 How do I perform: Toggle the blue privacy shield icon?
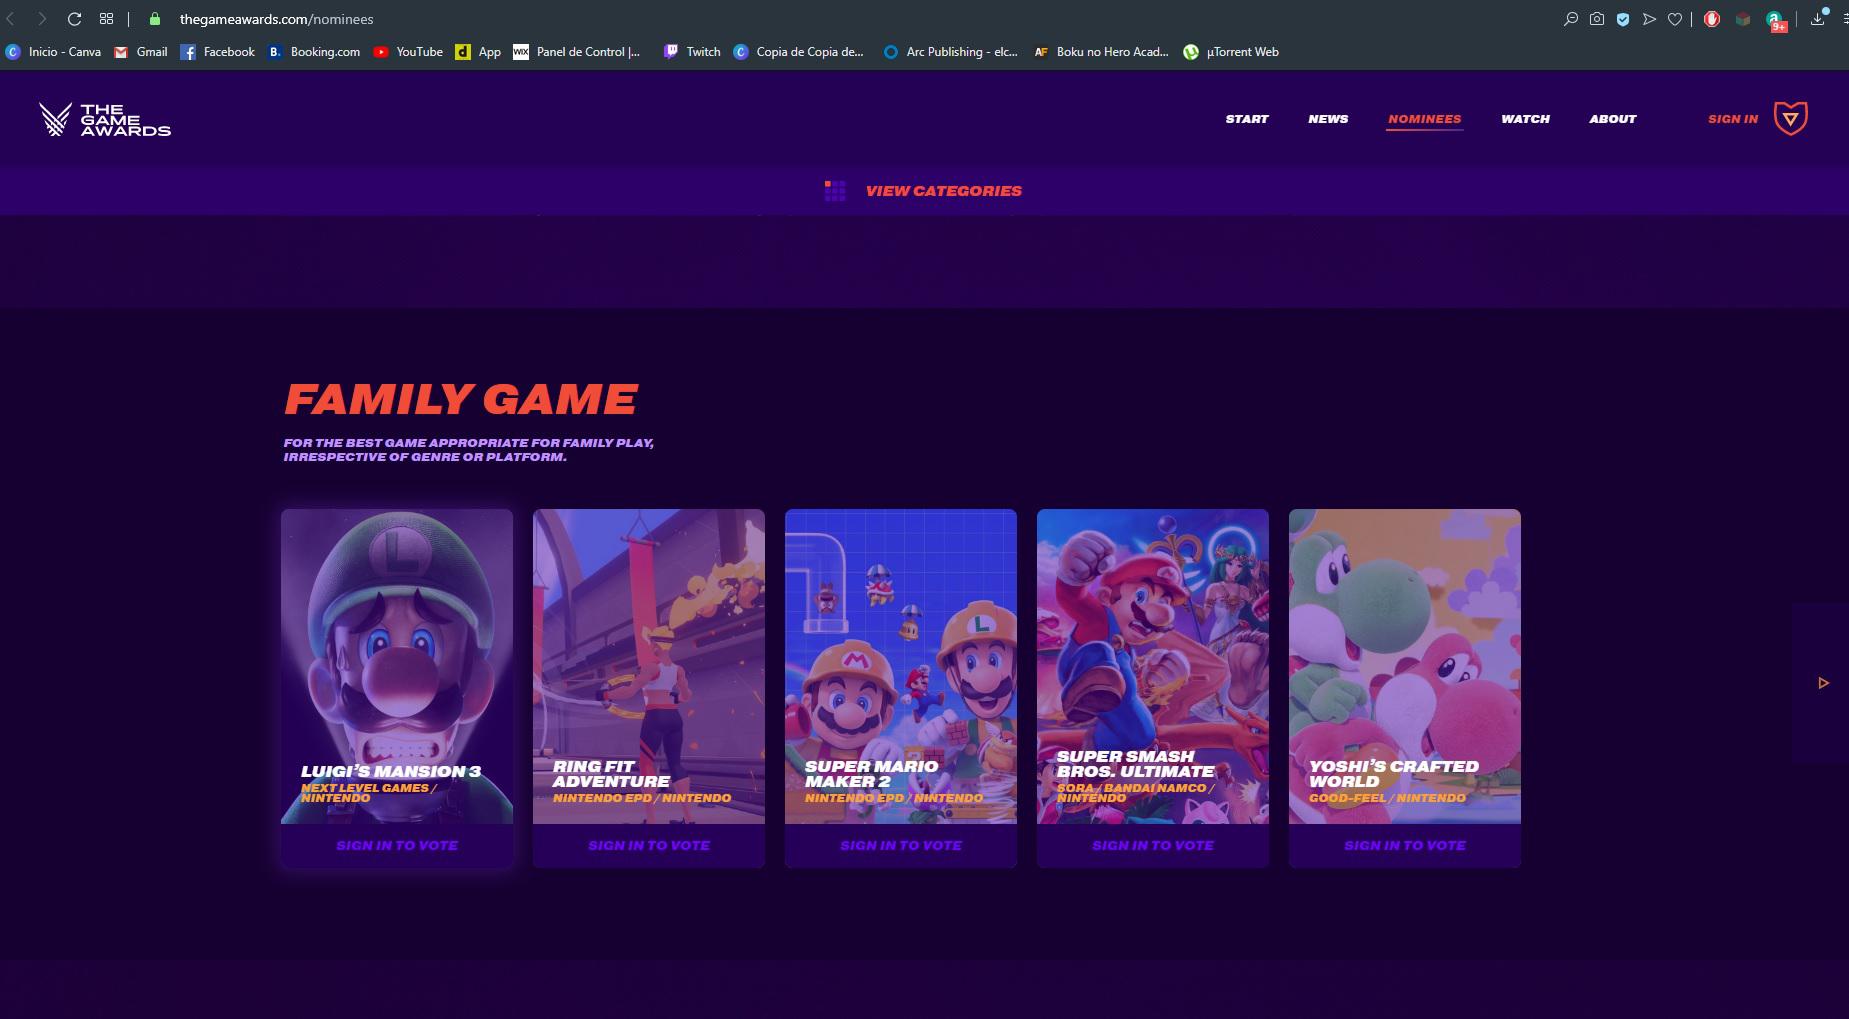[1623, 19]
